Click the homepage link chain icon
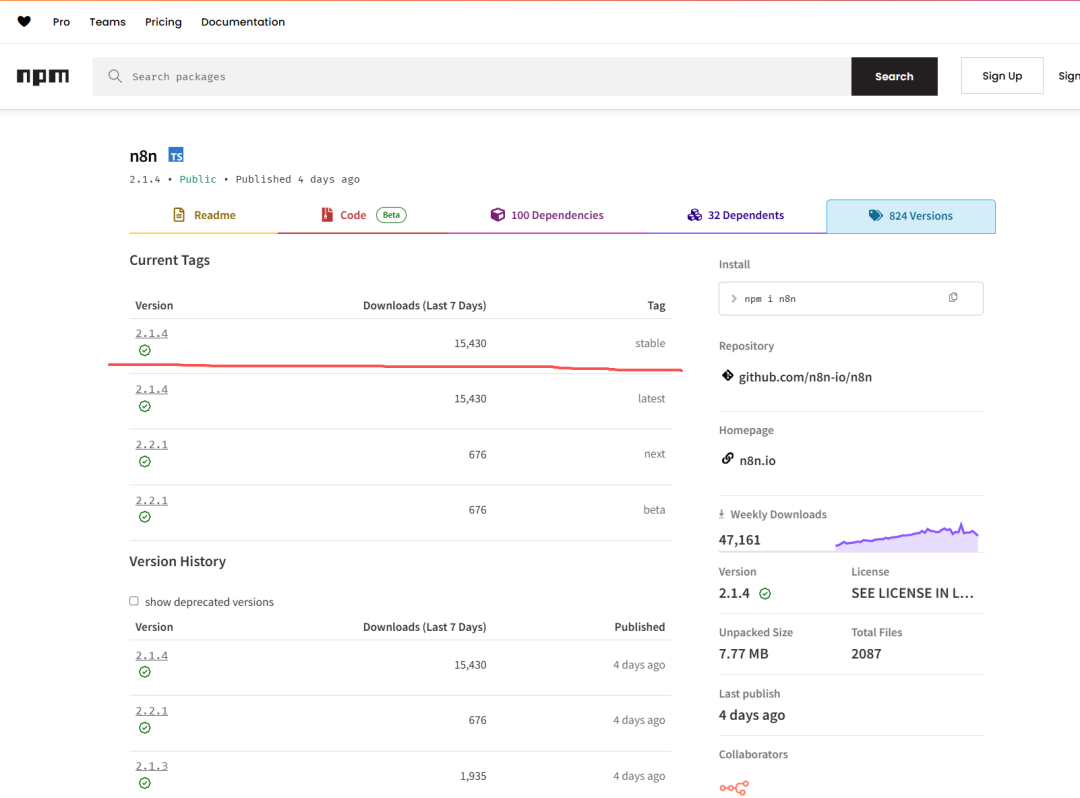Viewport: 1080px width, 798px height. (x=727, y=459)
